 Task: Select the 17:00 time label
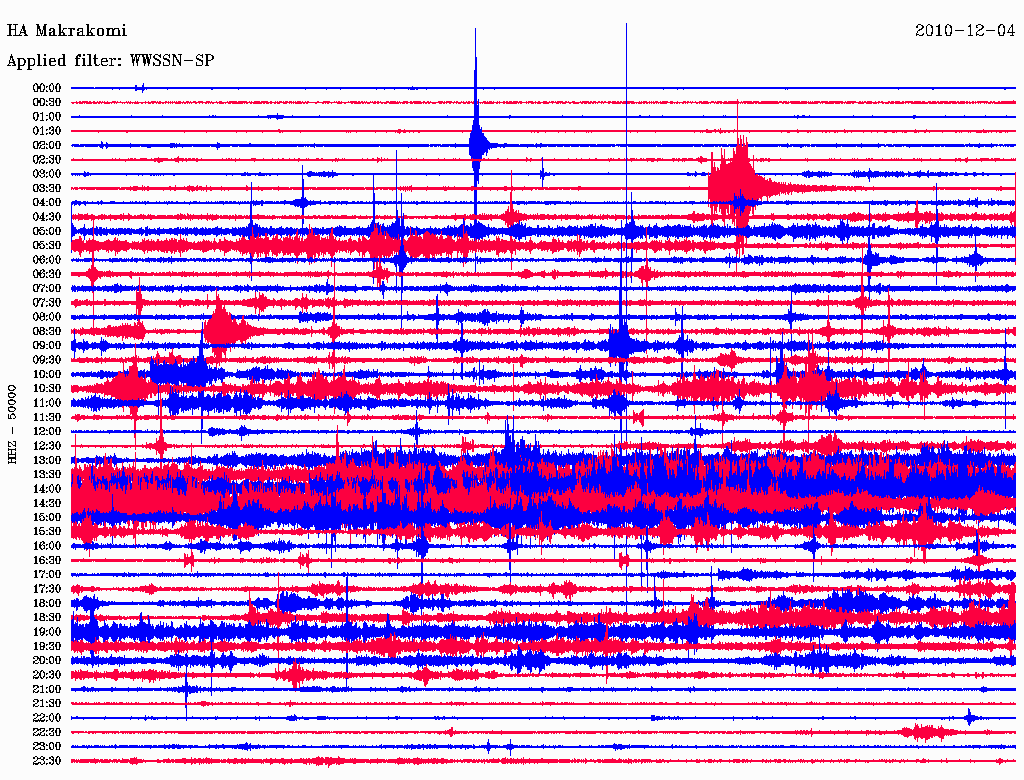point(47,574)
